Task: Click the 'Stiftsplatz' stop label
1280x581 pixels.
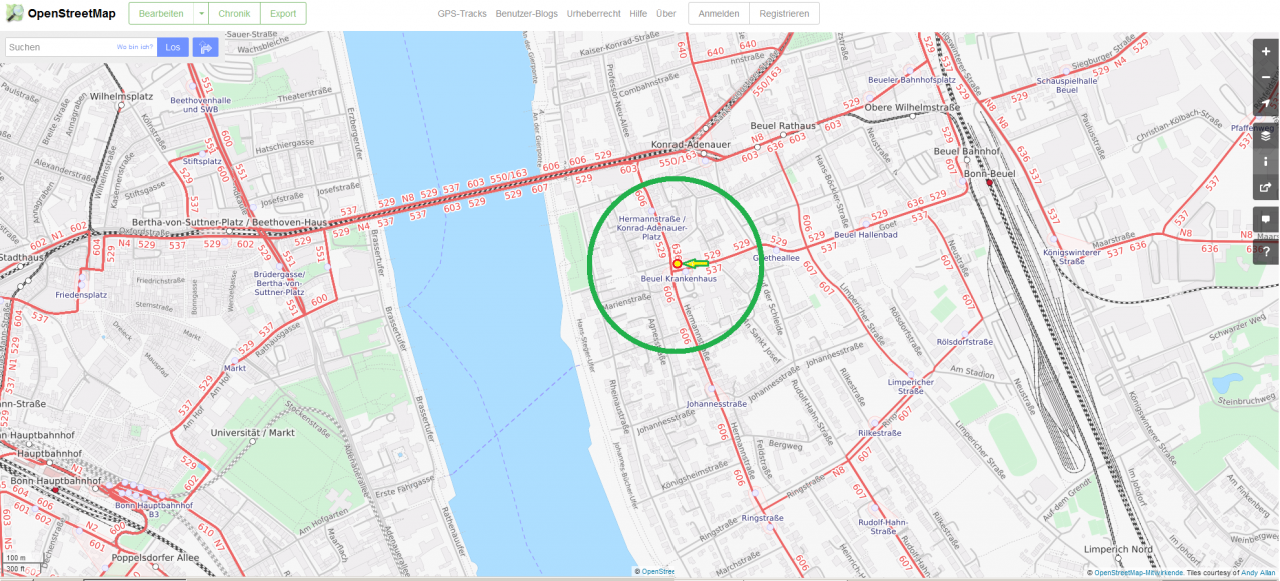Action: 202,161
